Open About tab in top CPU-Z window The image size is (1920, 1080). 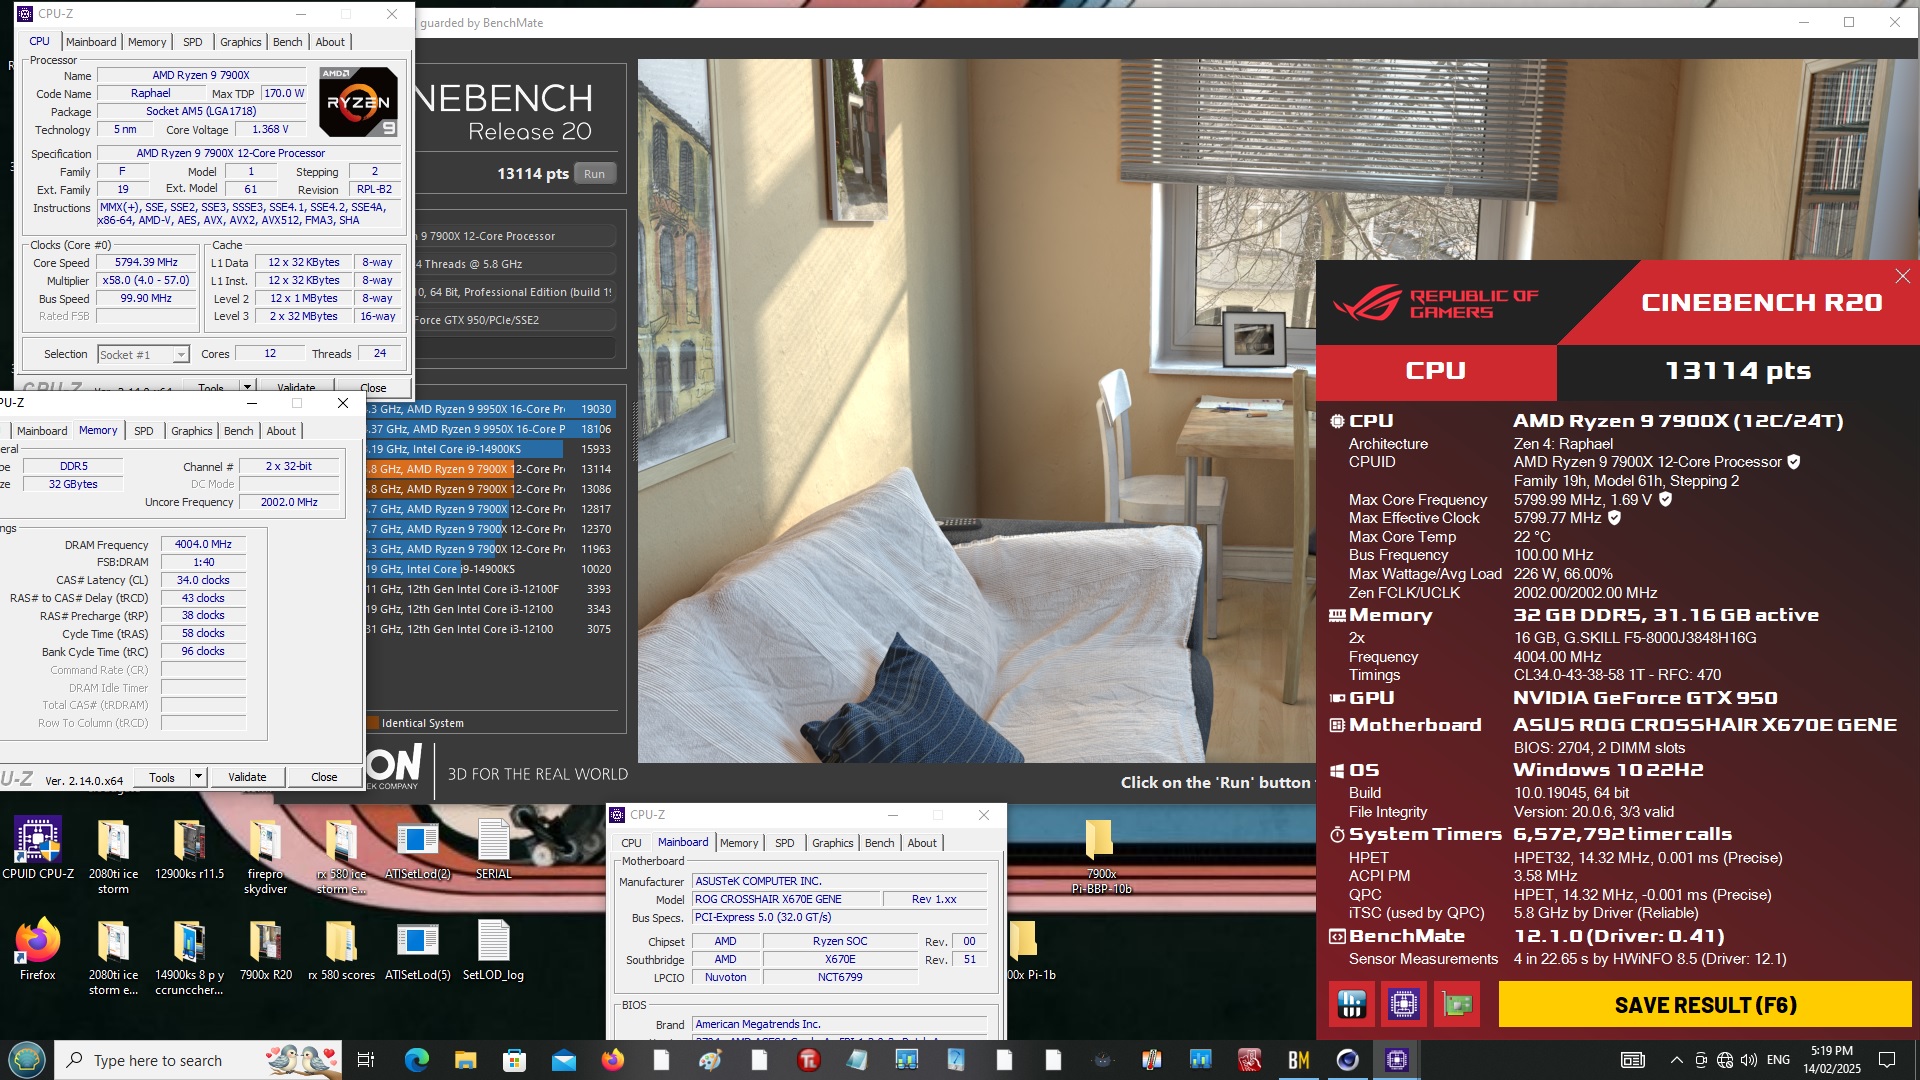[330, 42]
